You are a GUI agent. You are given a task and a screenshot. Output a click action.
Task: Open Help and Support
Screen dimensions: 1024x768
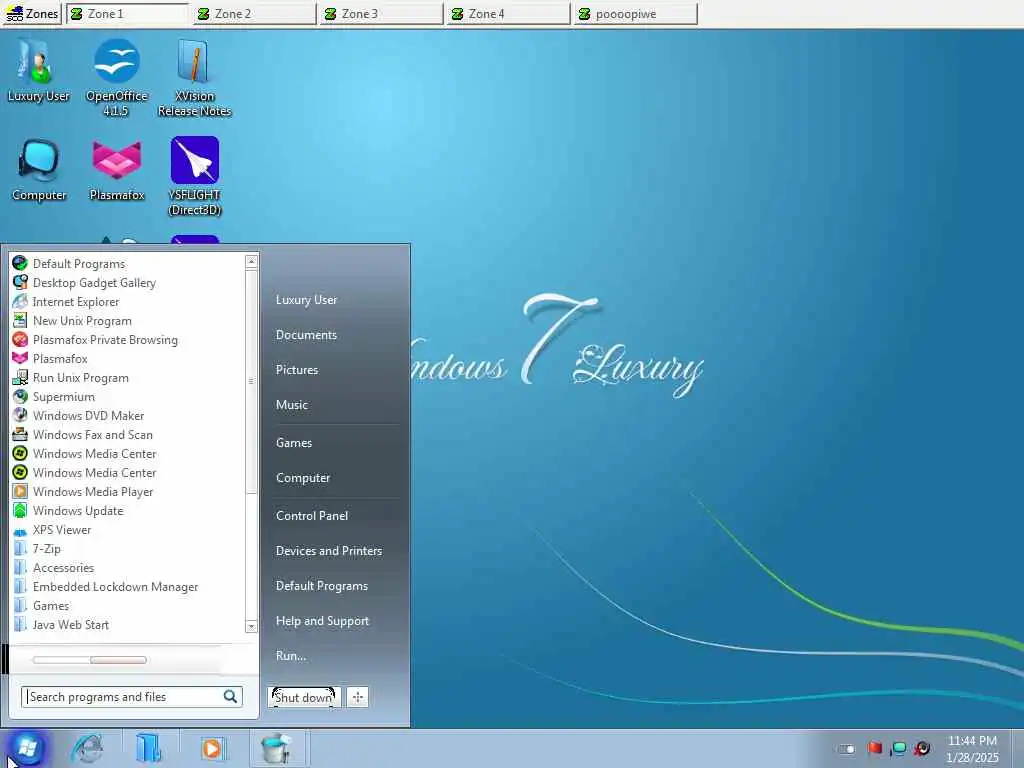[322, 621]
